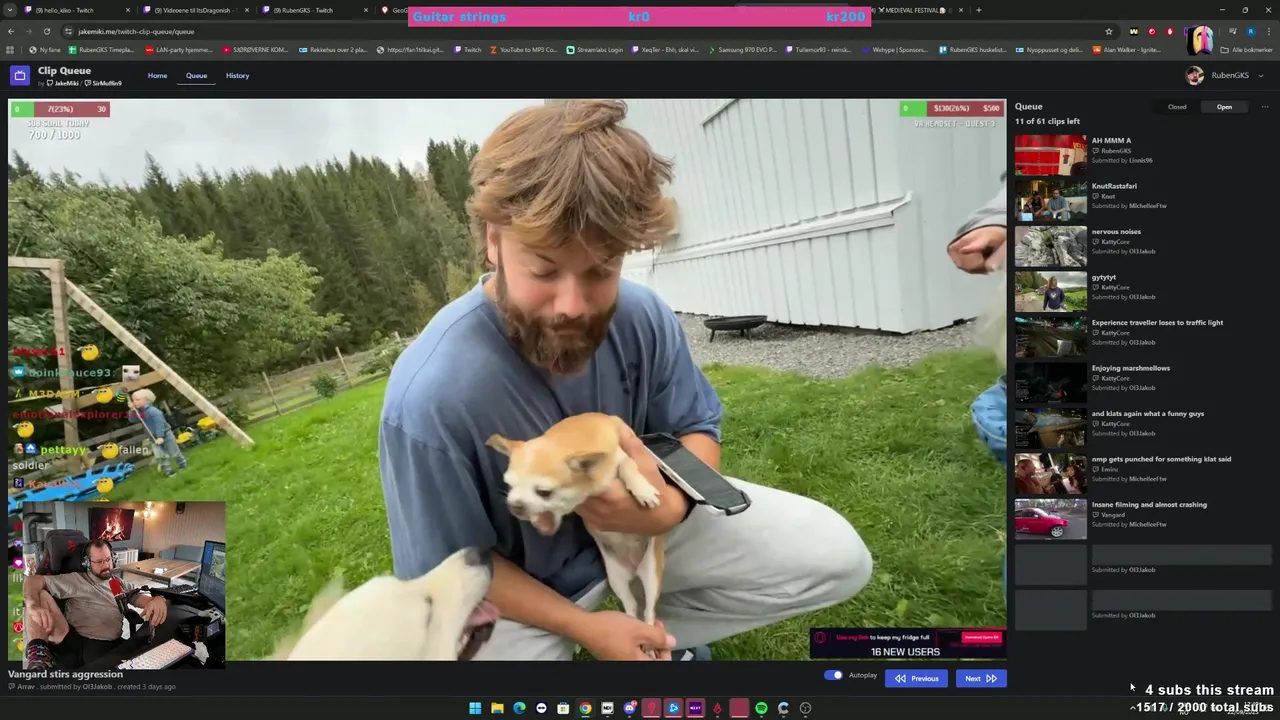Screen dimensions: 1280x720
Task: Click the gytytyt clip title
Action: 1104,277
